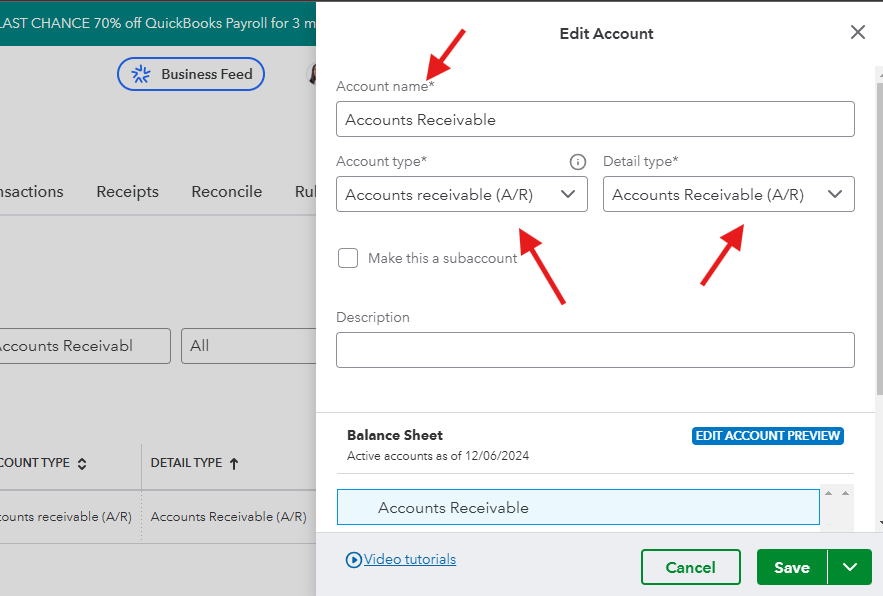This screenshot has height=596, width=883.
Task: Open the Account type dropdown
Action: click(x=570, y=194)
